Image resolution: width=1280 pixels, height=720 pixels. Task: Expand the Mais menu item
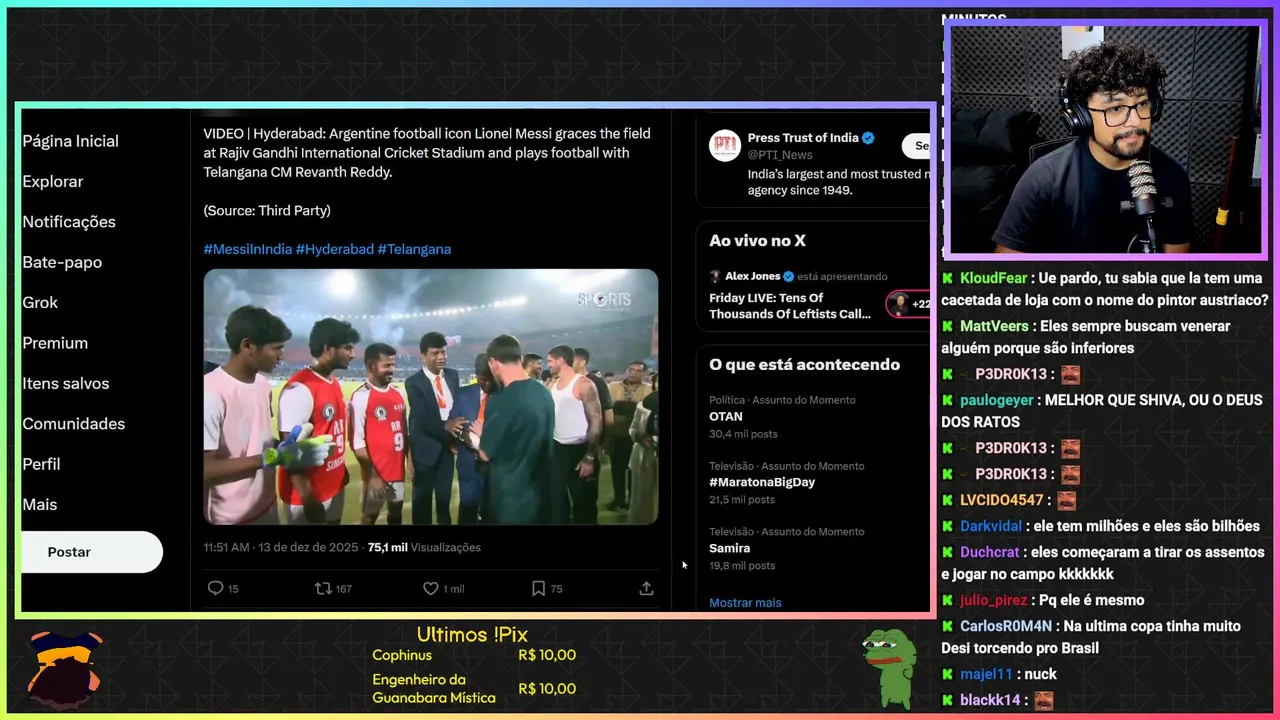40,505
